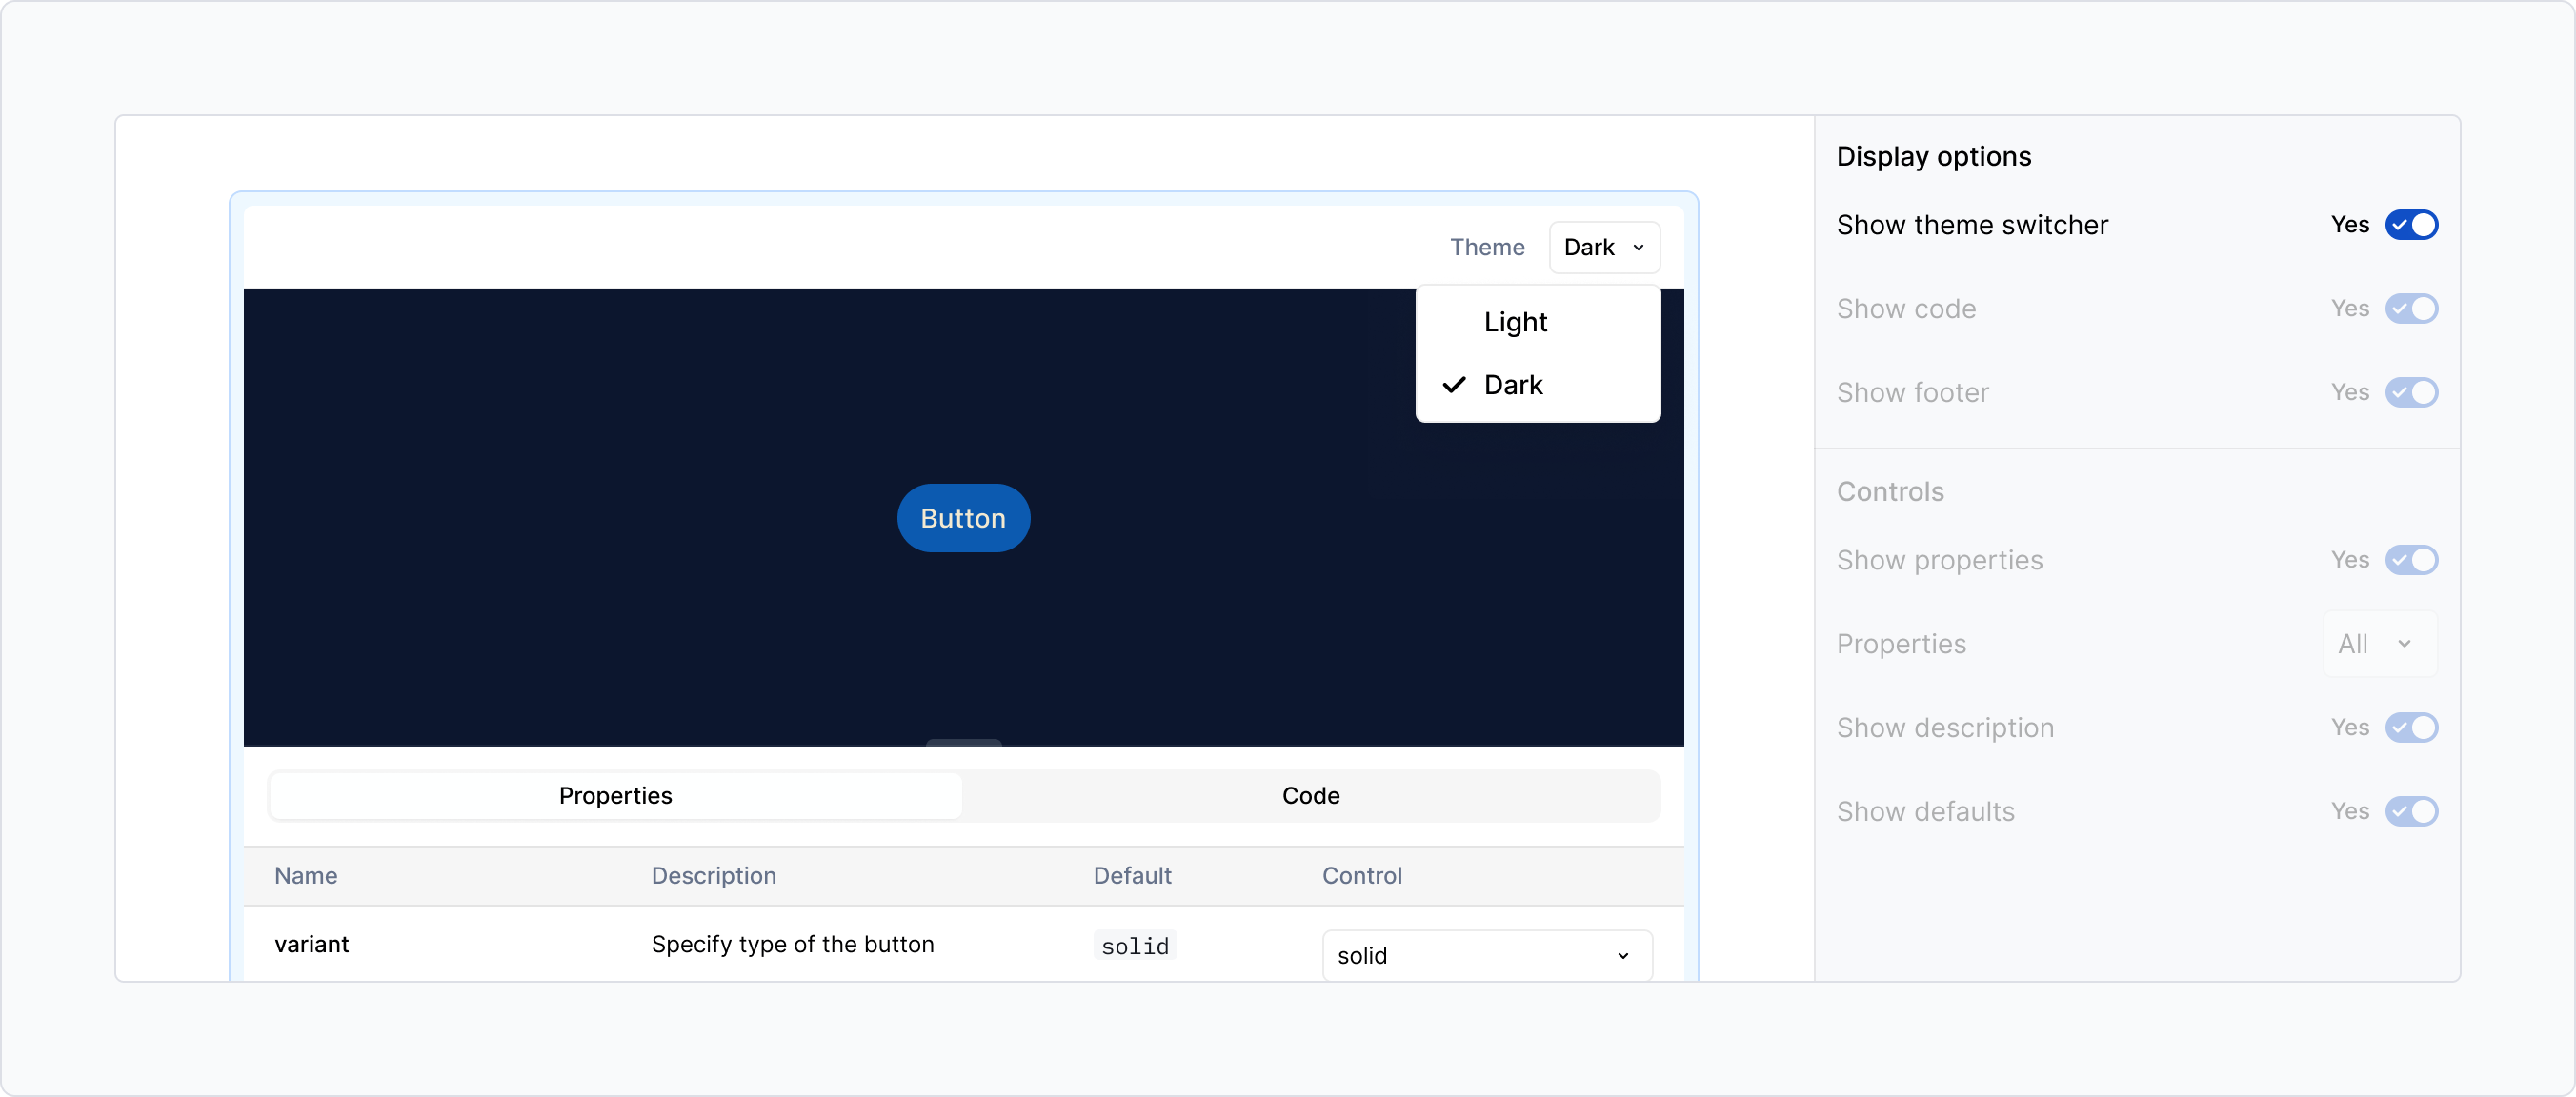Click the Display options heading

(x=1933, y=157)
